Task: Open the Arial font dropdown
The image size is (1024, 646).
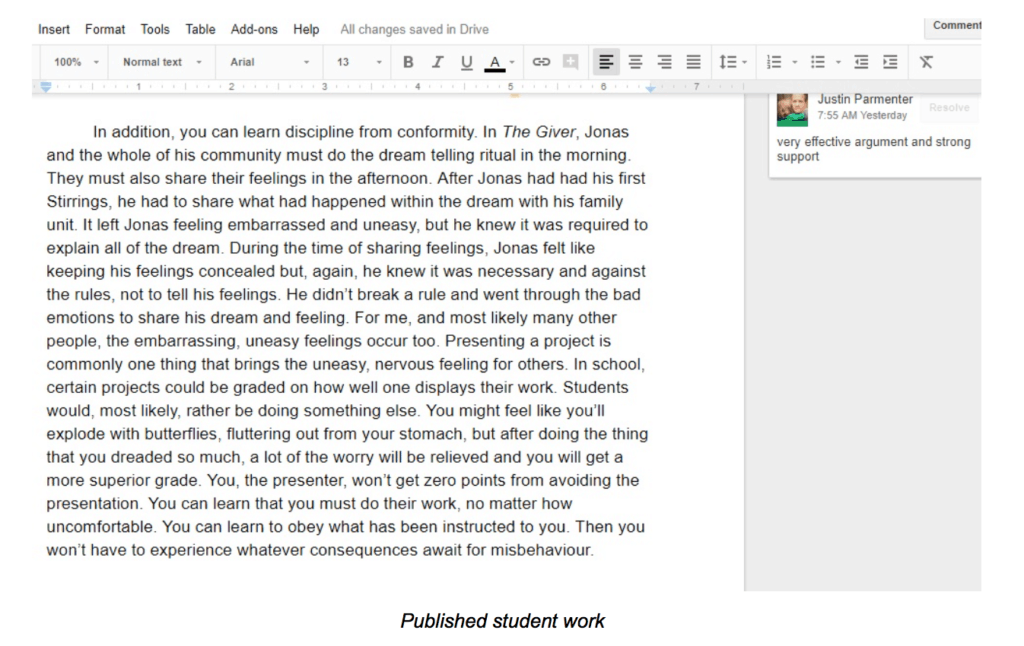Action: pyautogui.click(x=269, y=62)
